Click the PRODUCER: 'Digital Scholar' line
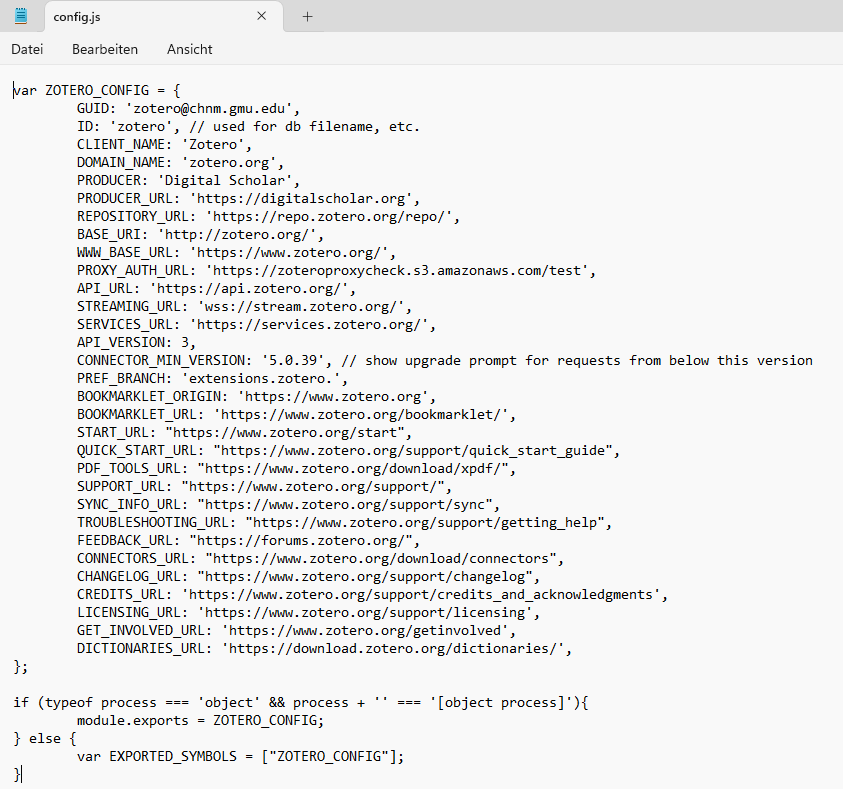Image resolution: width=843 pixels, height=789 pixels. 188,181
